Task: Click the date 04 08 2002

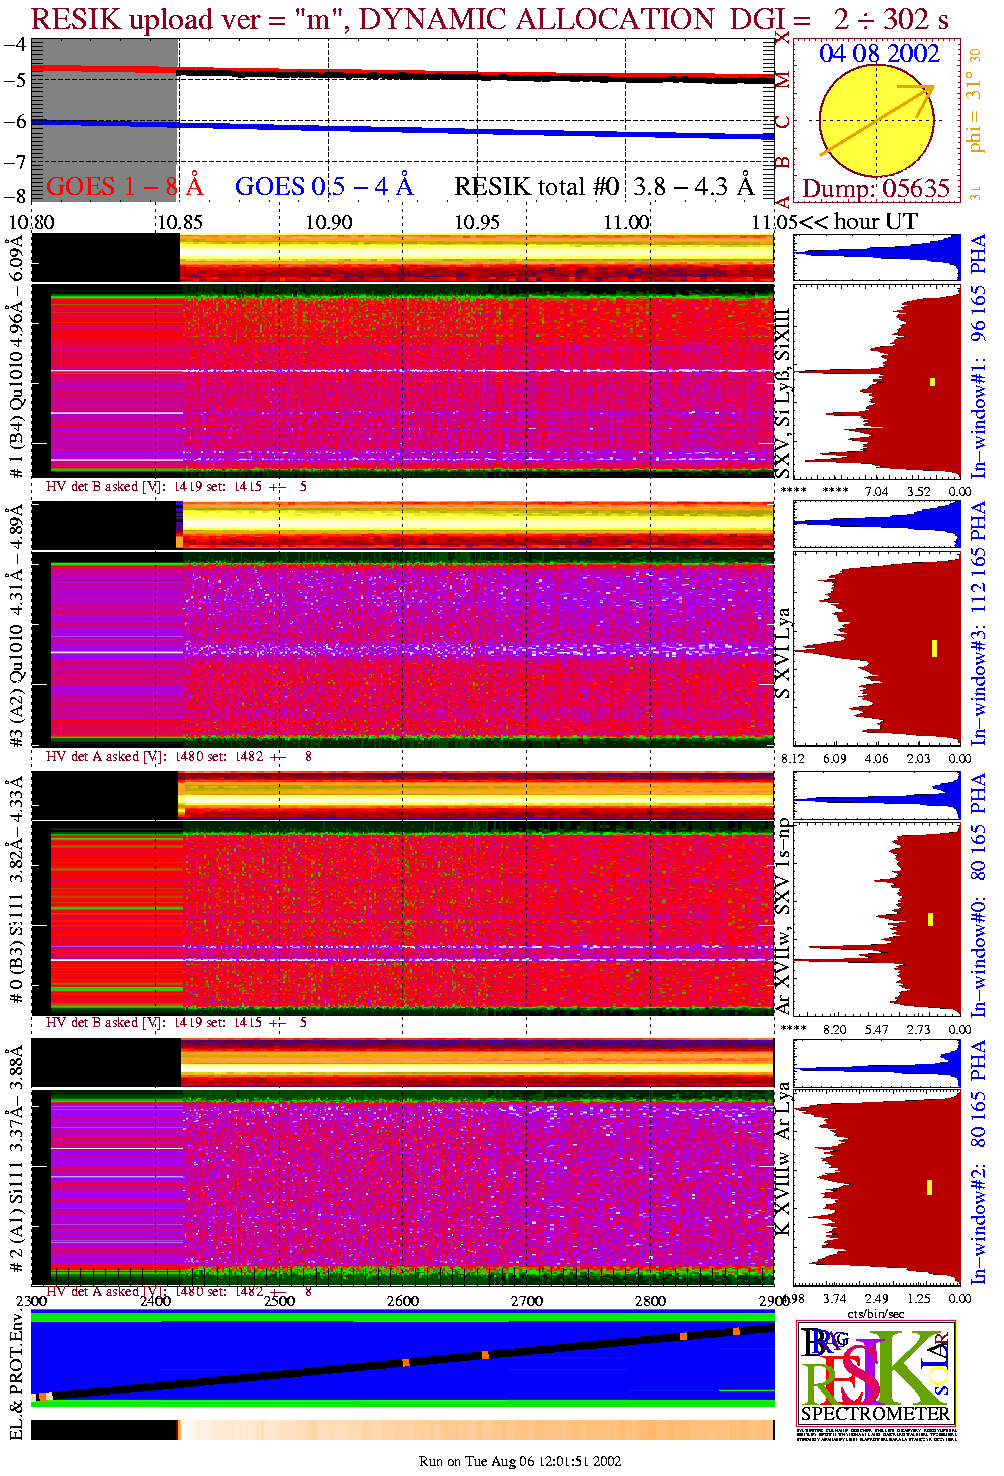Action: click(879, 54)
